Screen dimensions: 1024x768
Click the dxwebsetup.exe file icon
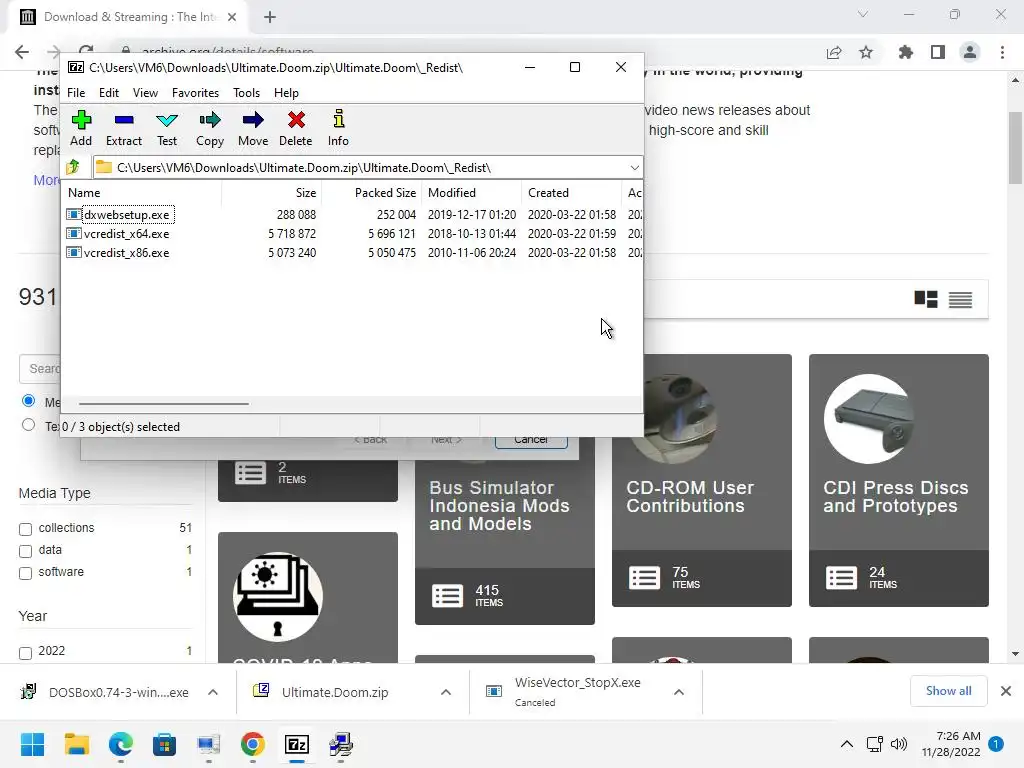click(x=74, y=214)
